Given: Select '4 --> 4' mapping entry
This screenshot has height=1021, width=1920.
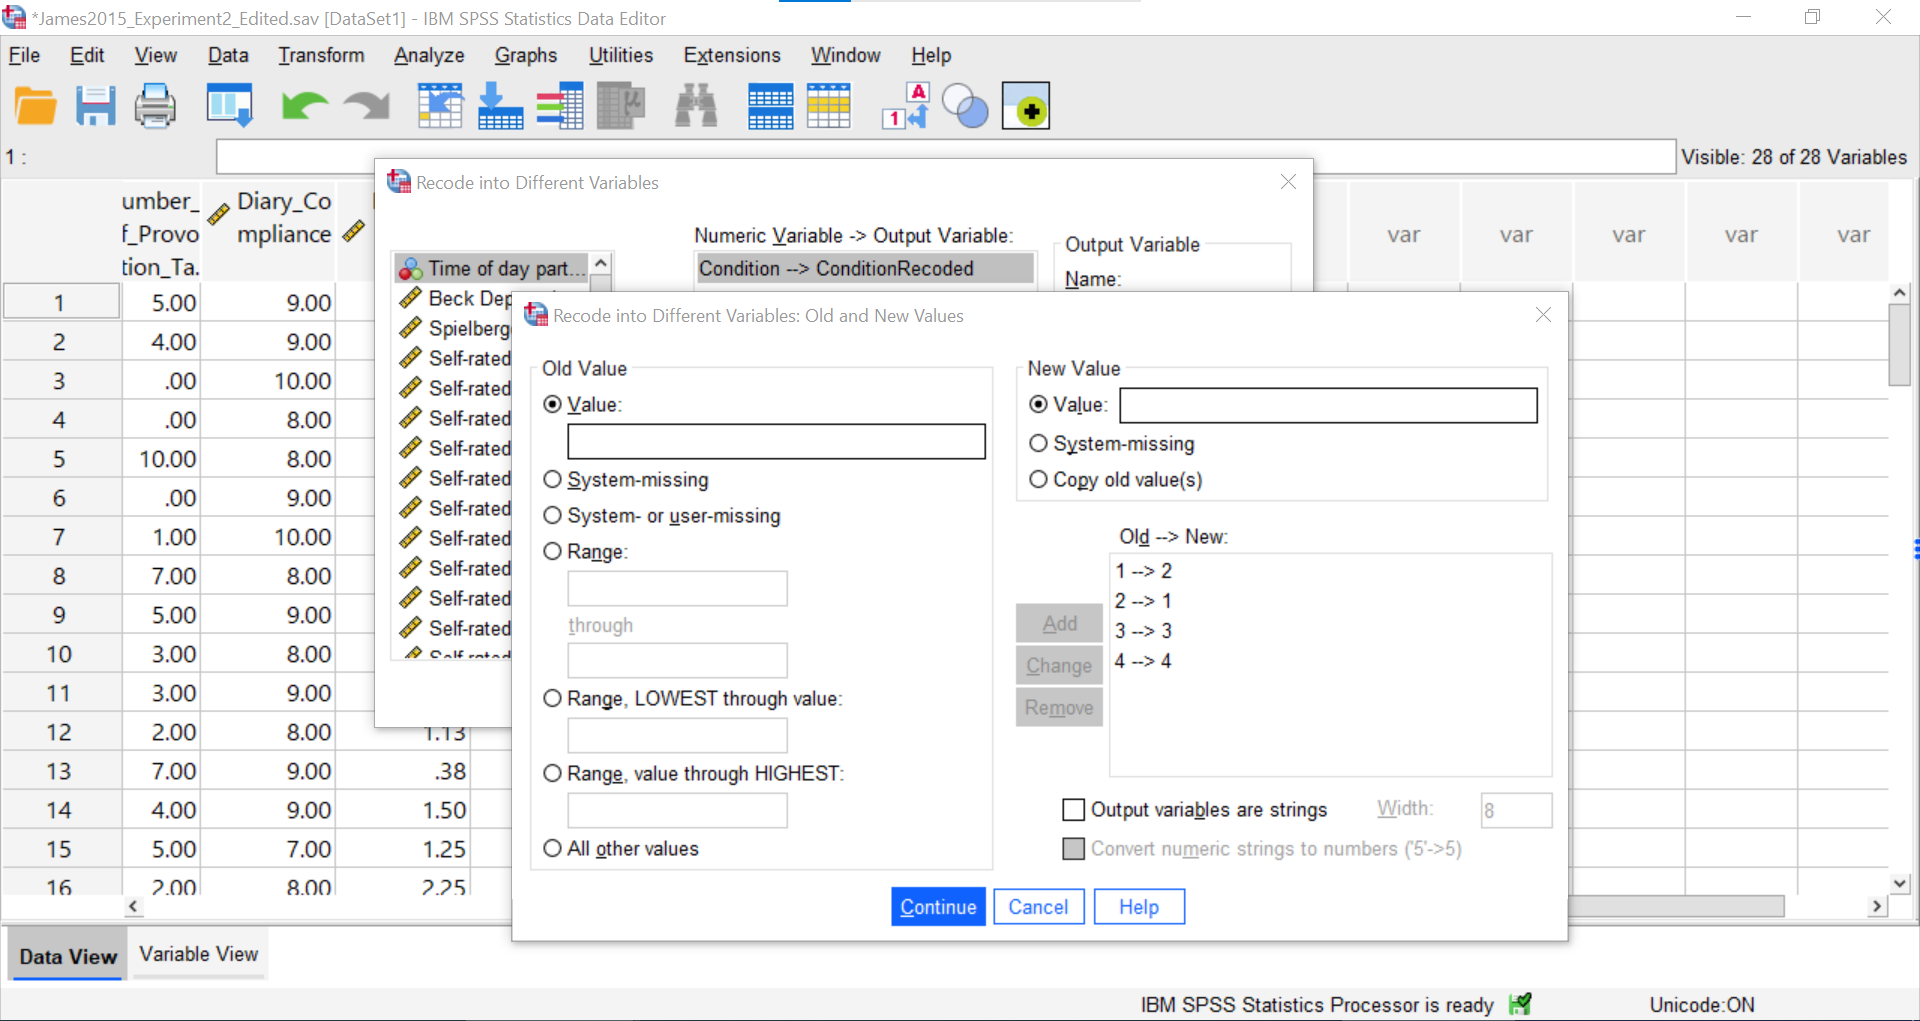Looking at the screenshot, I should click(x=1143, y=661).
